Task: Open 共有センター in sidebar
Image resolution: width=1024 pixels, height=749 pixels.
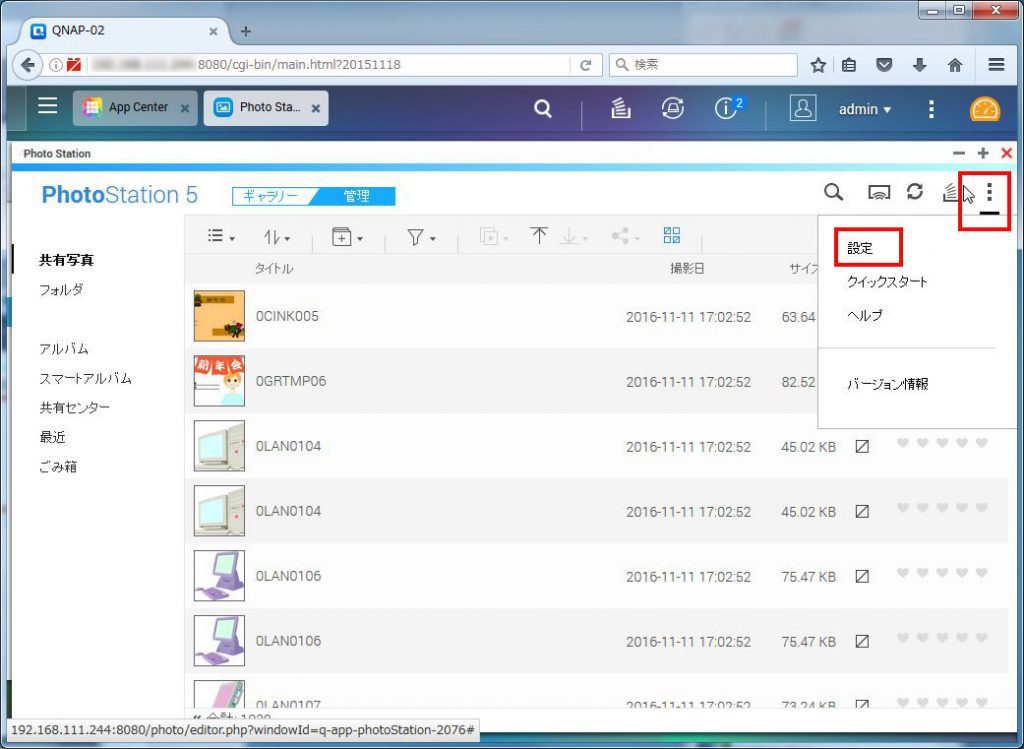Action: [x=74, y=407]
